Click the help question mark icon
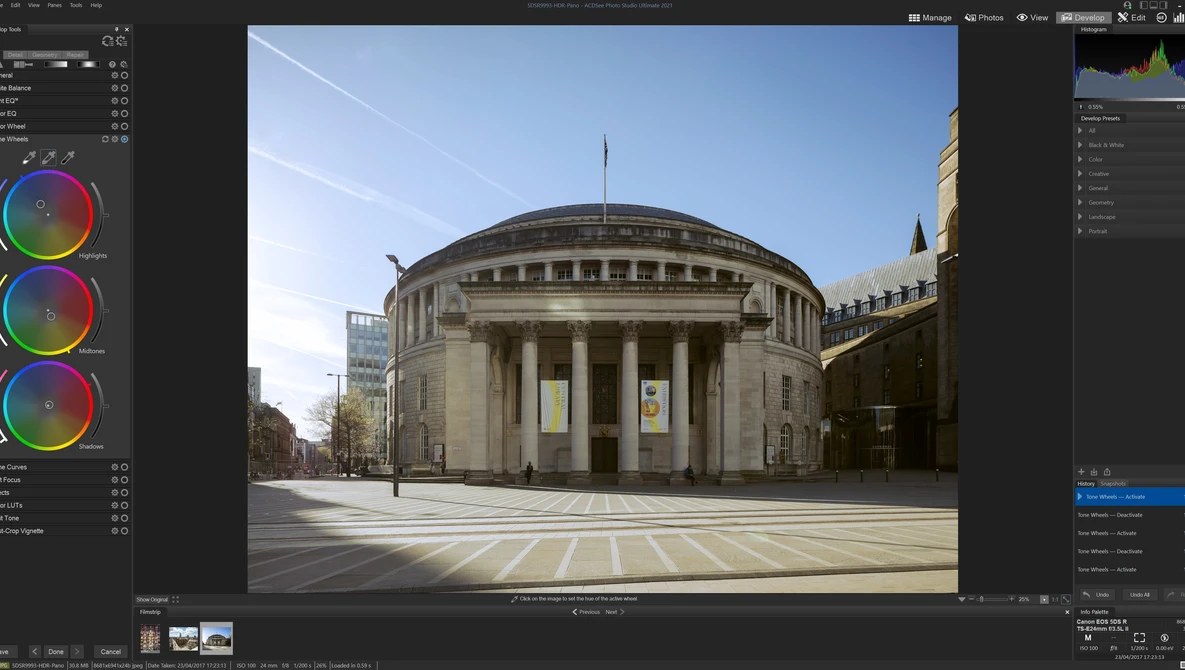 coord(112,64)
